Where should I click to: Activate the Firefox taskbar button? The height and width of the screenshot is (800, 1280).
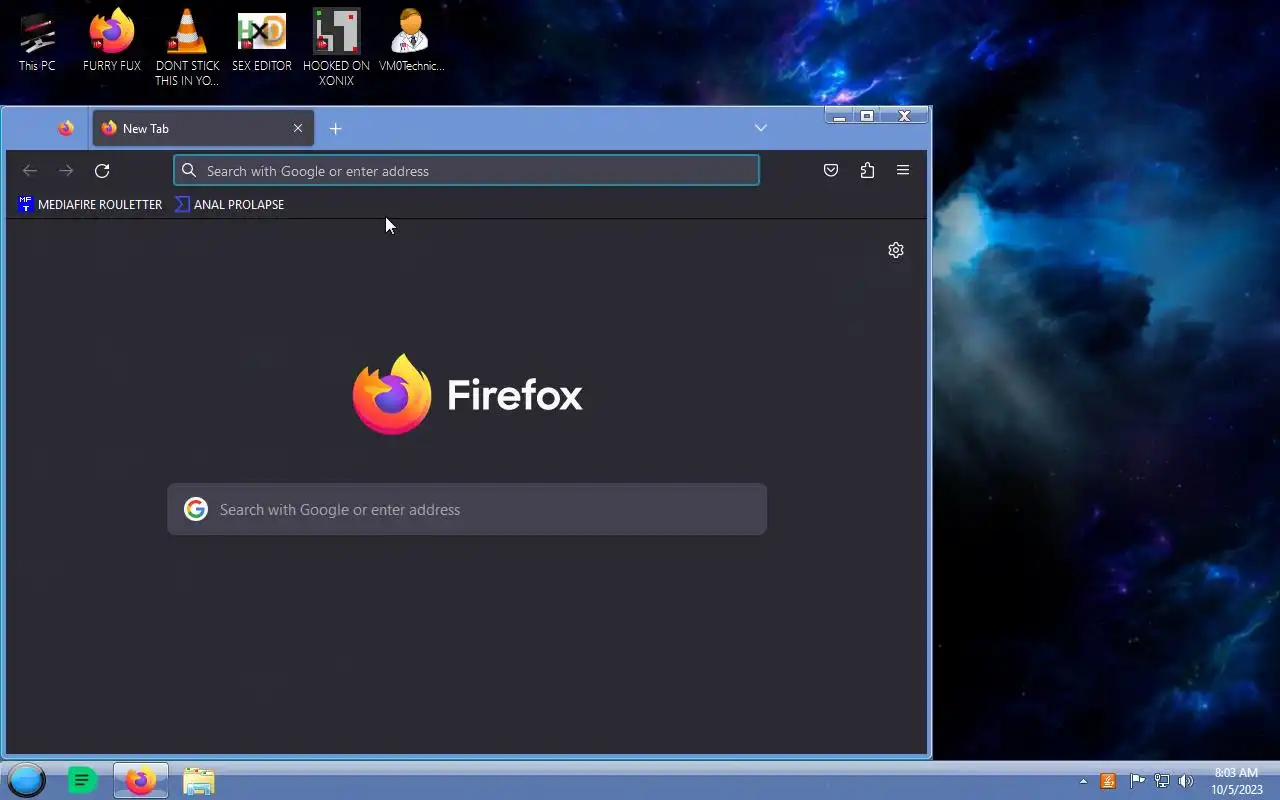click(x=141, y=780)
